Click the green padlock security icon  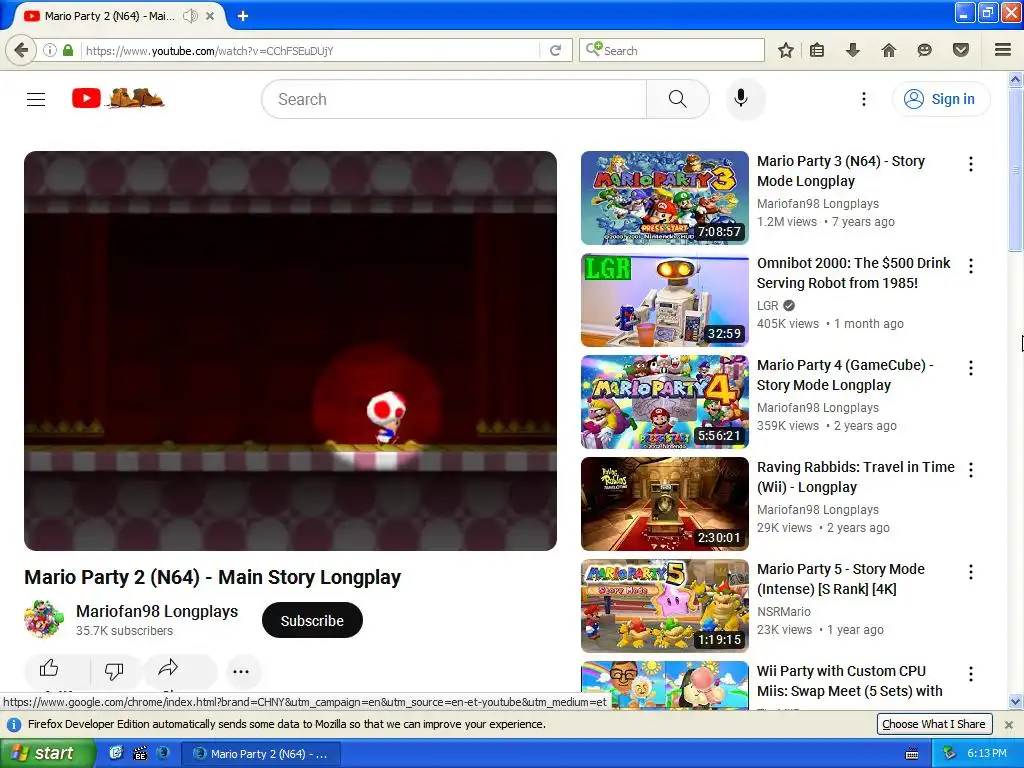68,50
